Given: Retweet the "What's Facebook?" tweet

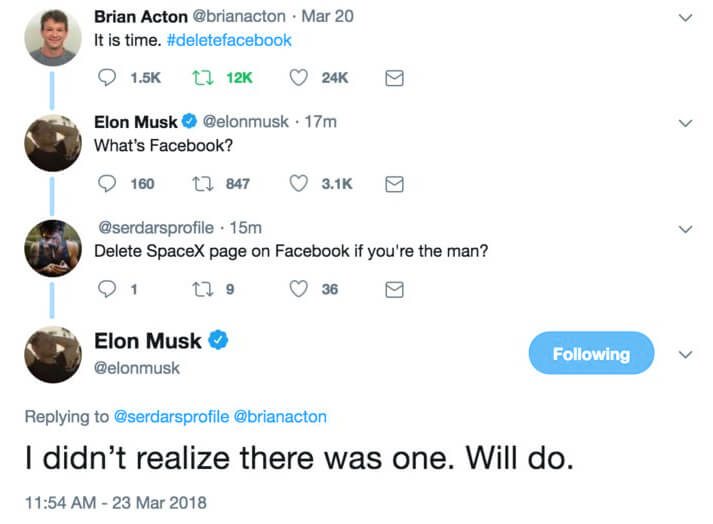Looking at the screenshot, I should pos(199,184).
